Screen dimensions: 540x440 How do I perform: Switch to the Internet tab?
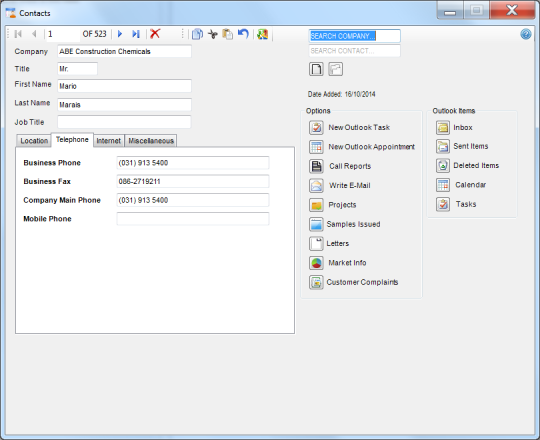(108, 140)
